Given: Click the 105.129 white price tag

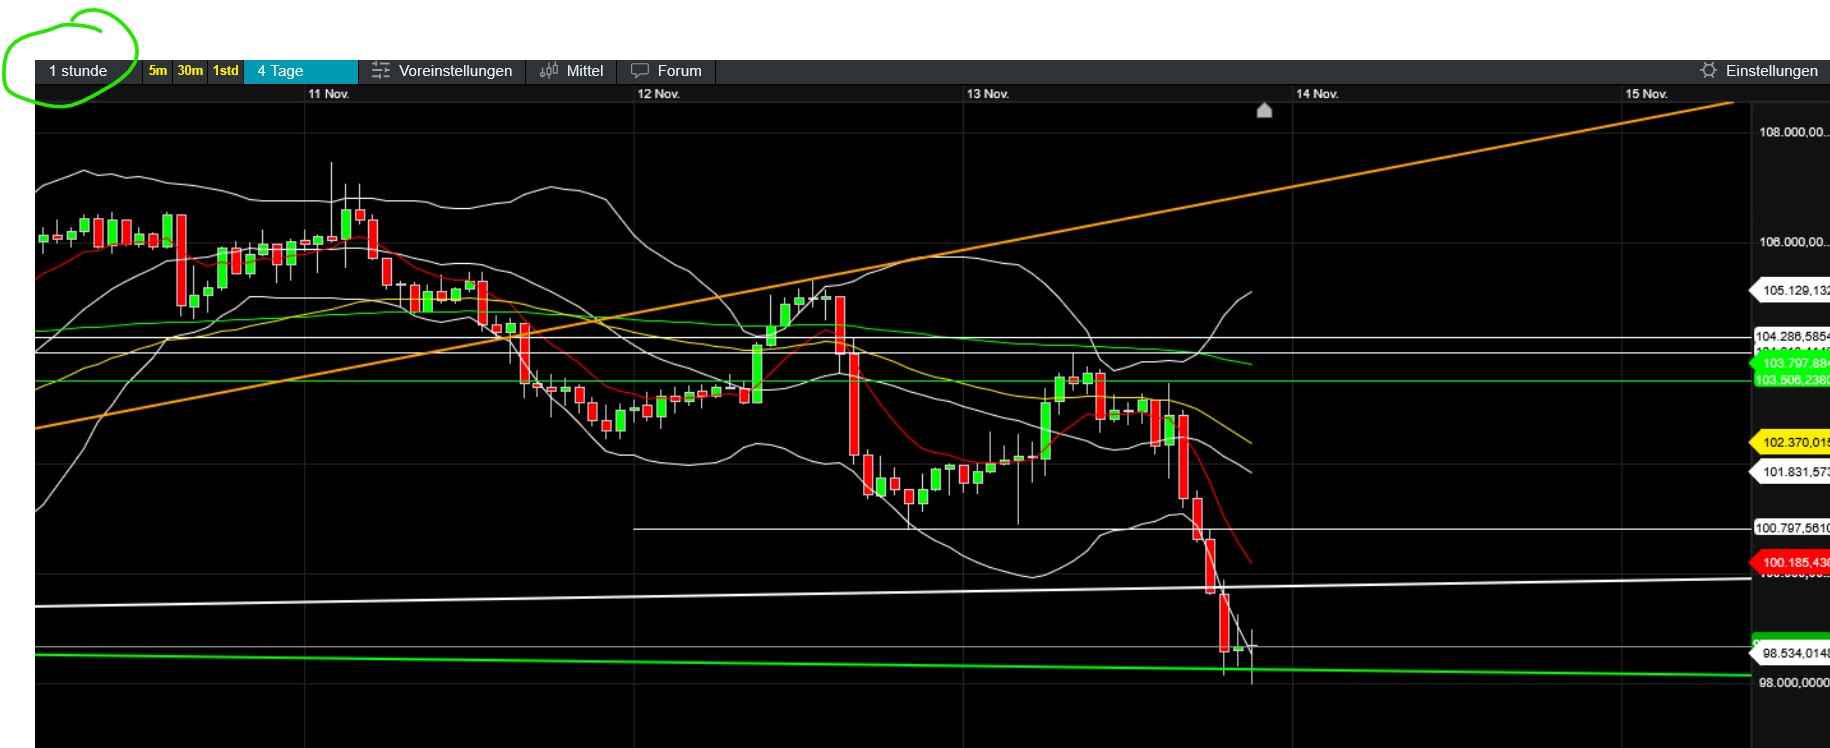Looking at the screenshot, I should [1792, 290].
